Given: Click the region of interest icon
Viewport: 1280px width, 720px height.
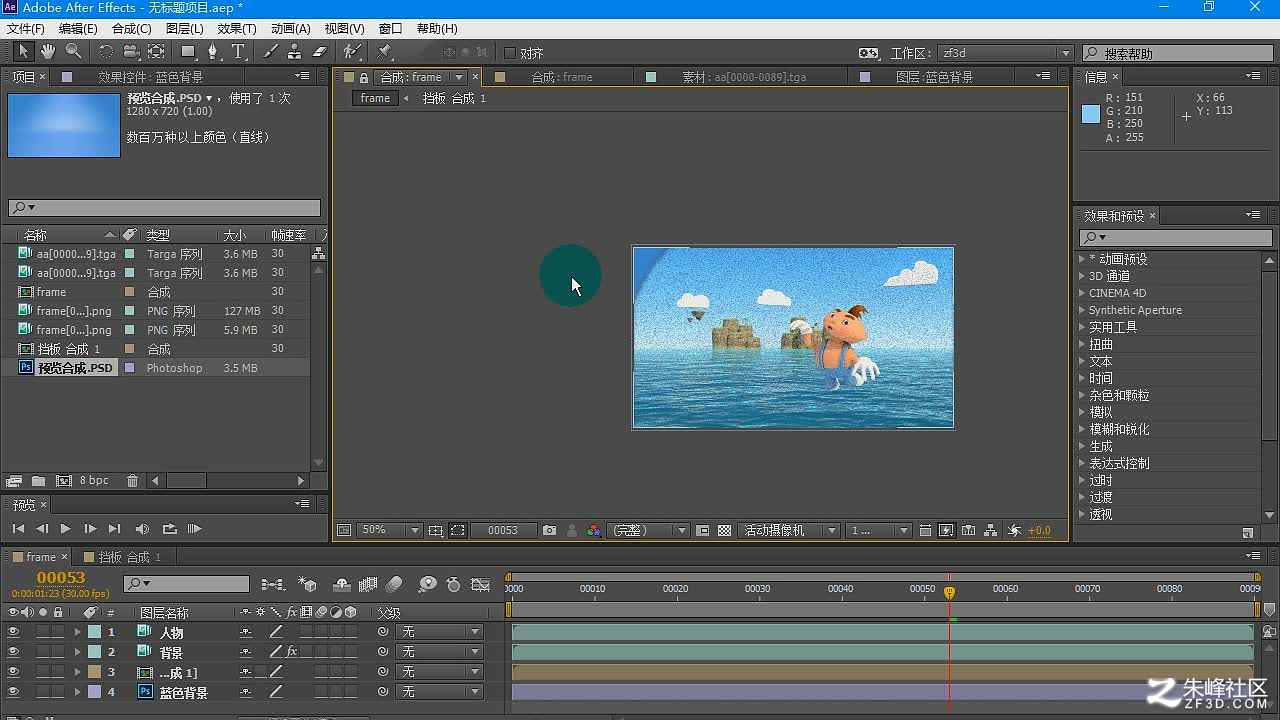Looking at the screenshot, I should click(x=703, y=531).
